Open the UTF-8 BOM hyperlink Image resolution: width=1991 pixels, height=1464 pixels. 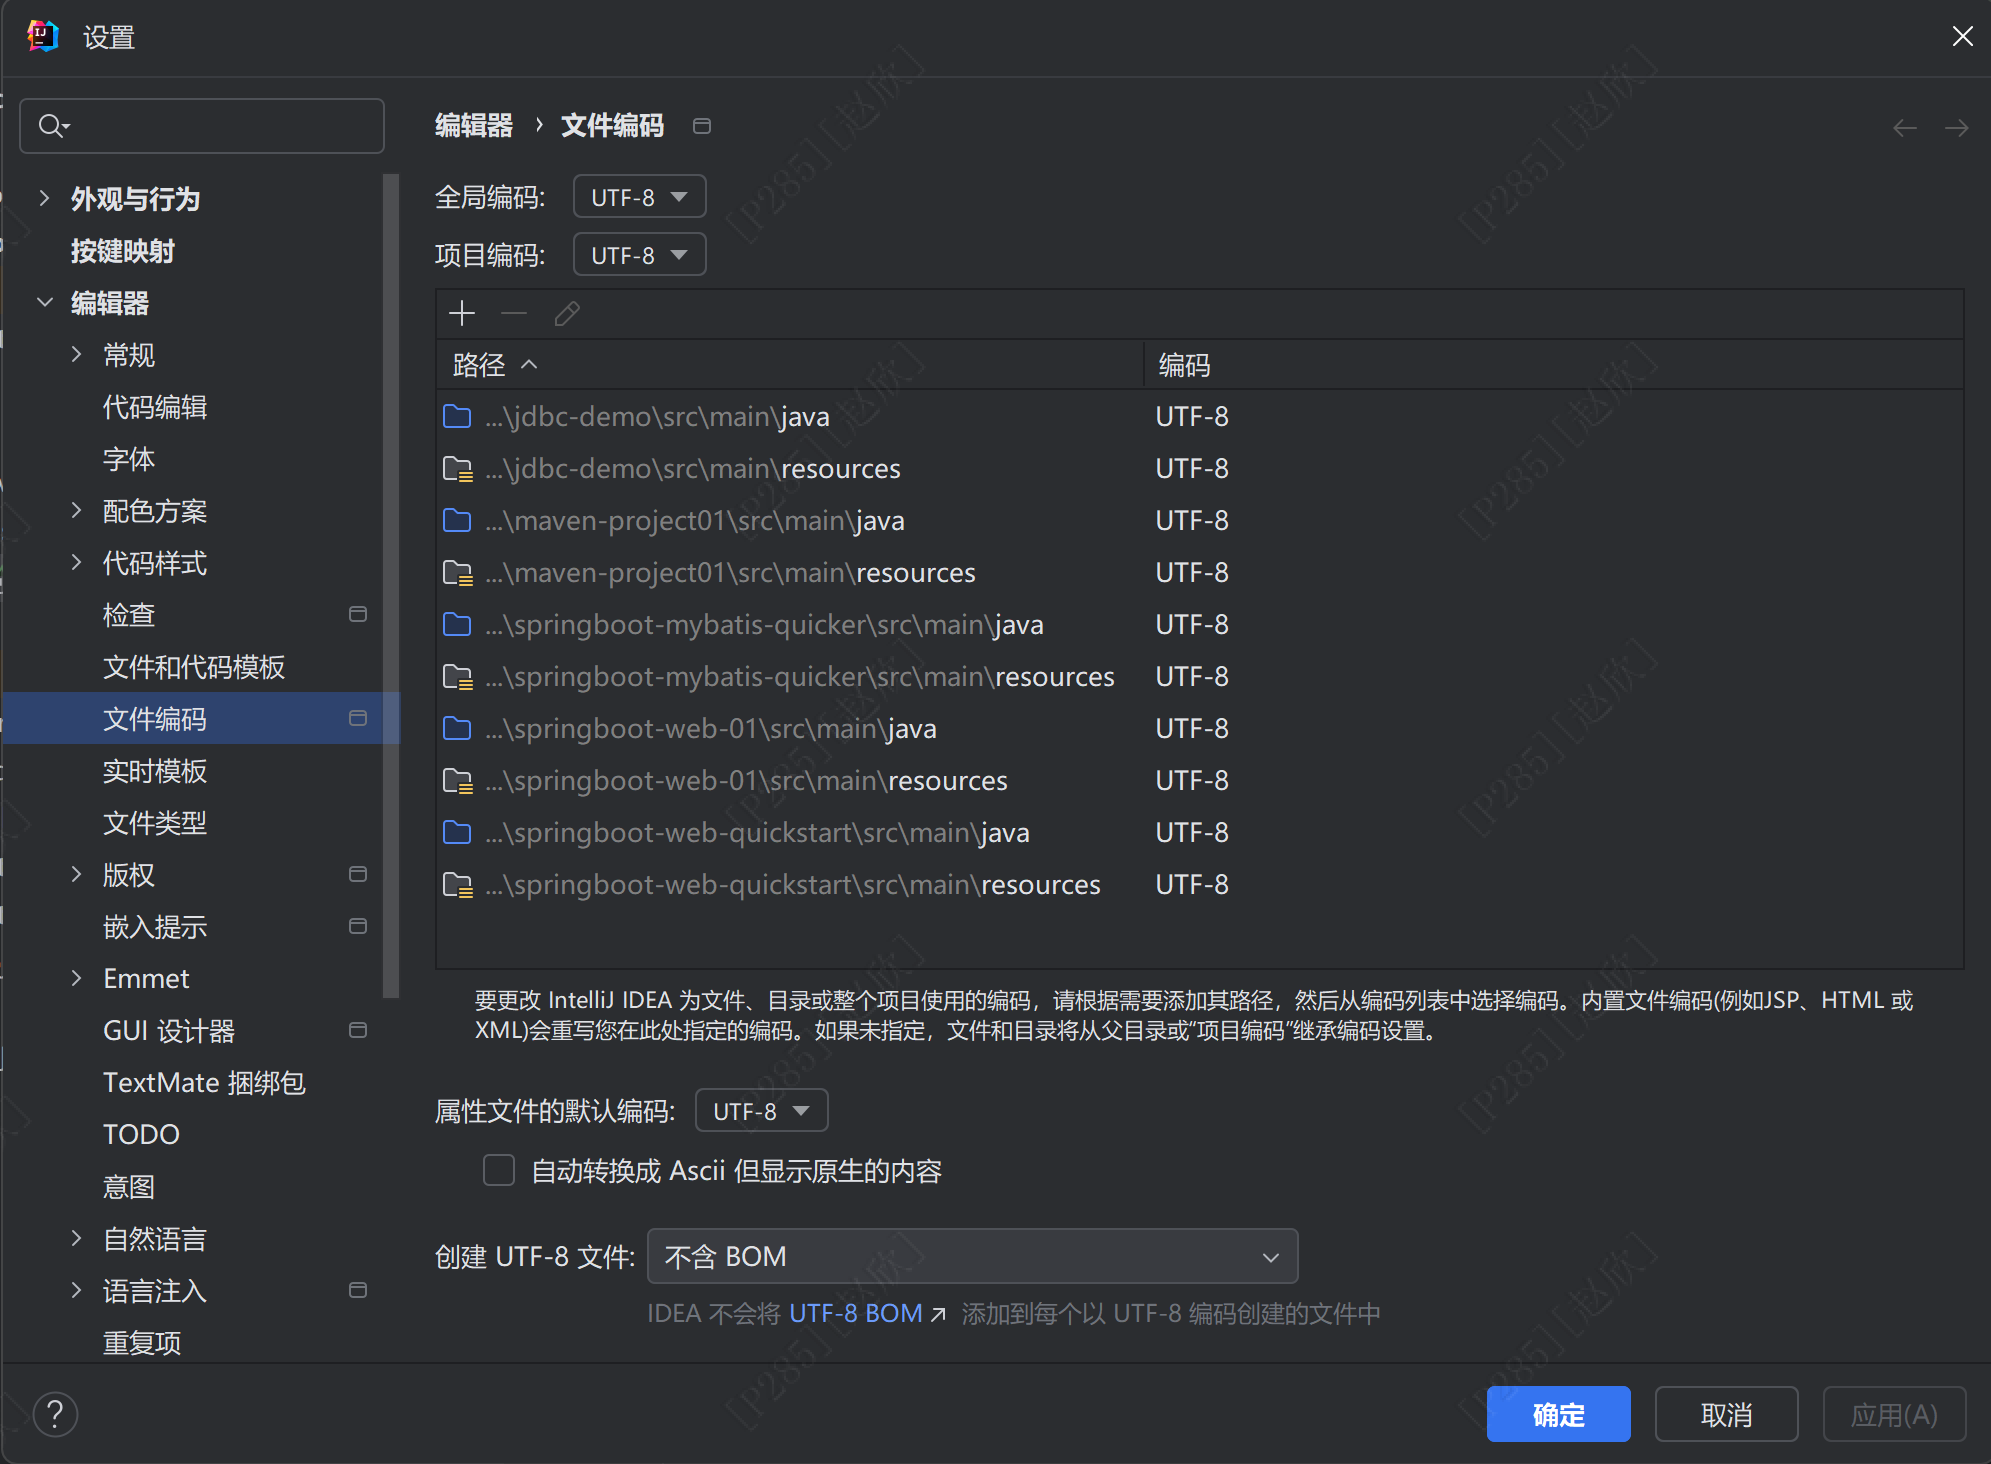856,1313
